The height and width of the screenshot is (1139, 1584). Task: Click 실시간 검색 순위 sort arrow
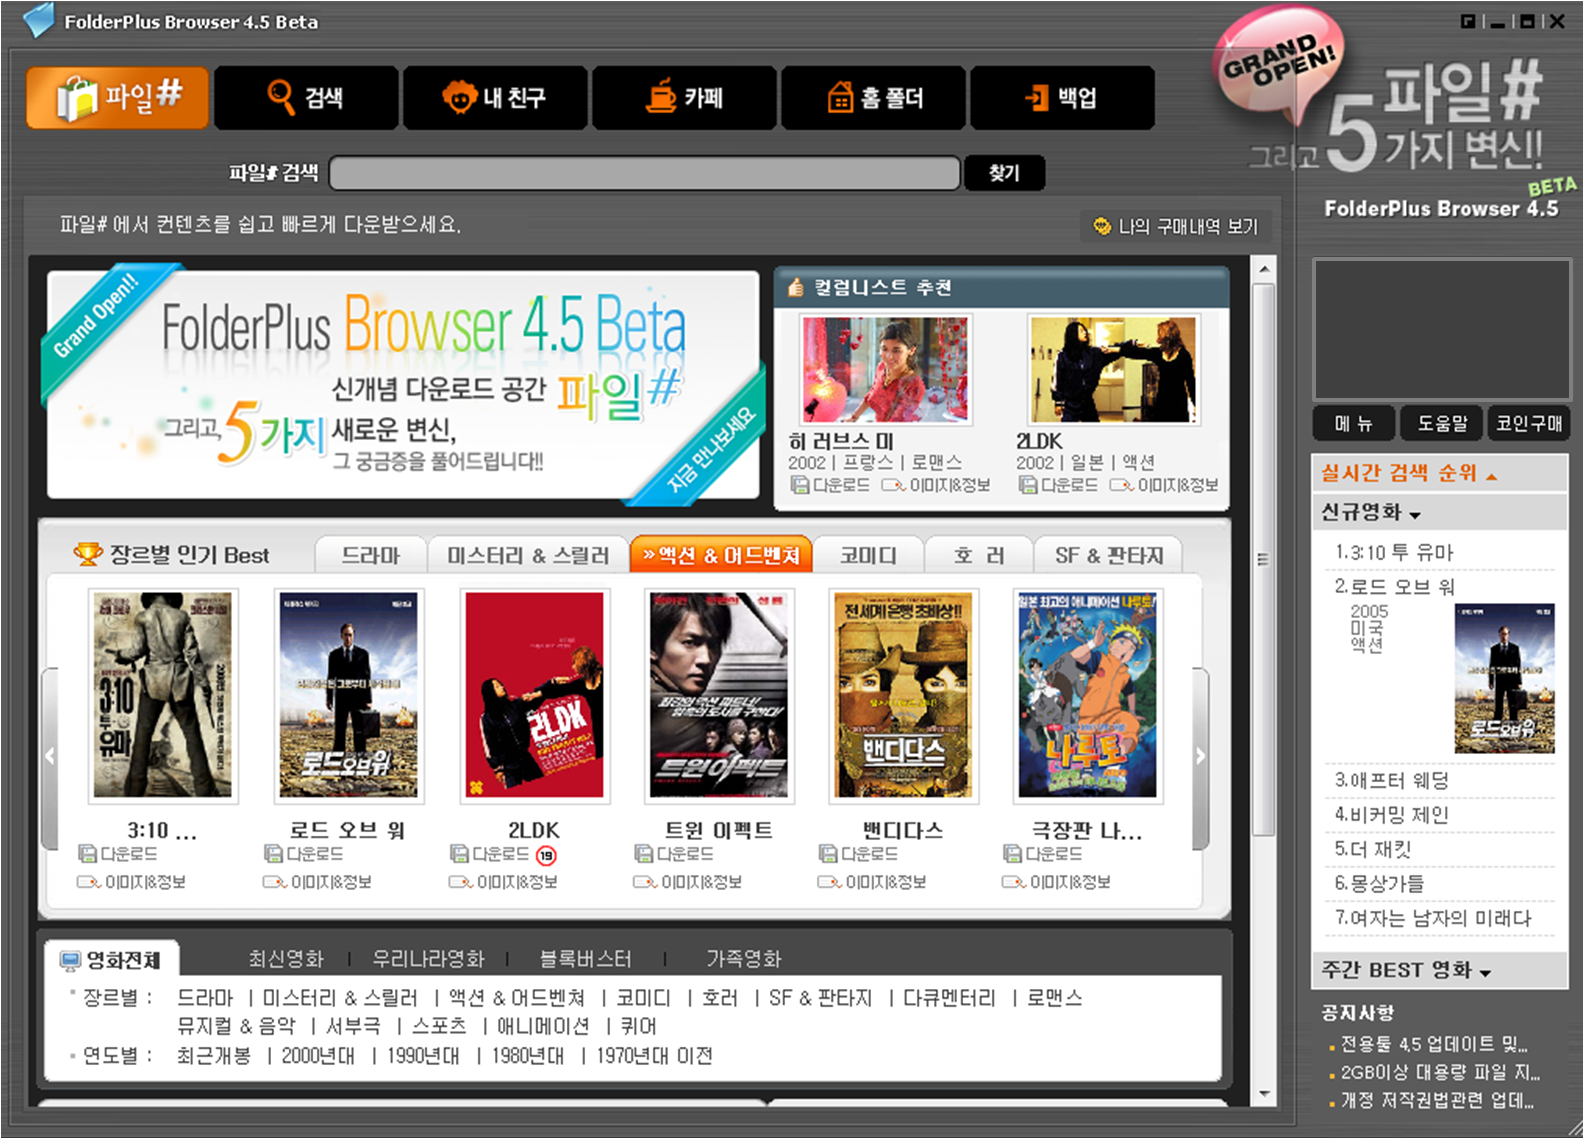[1492, 476]
